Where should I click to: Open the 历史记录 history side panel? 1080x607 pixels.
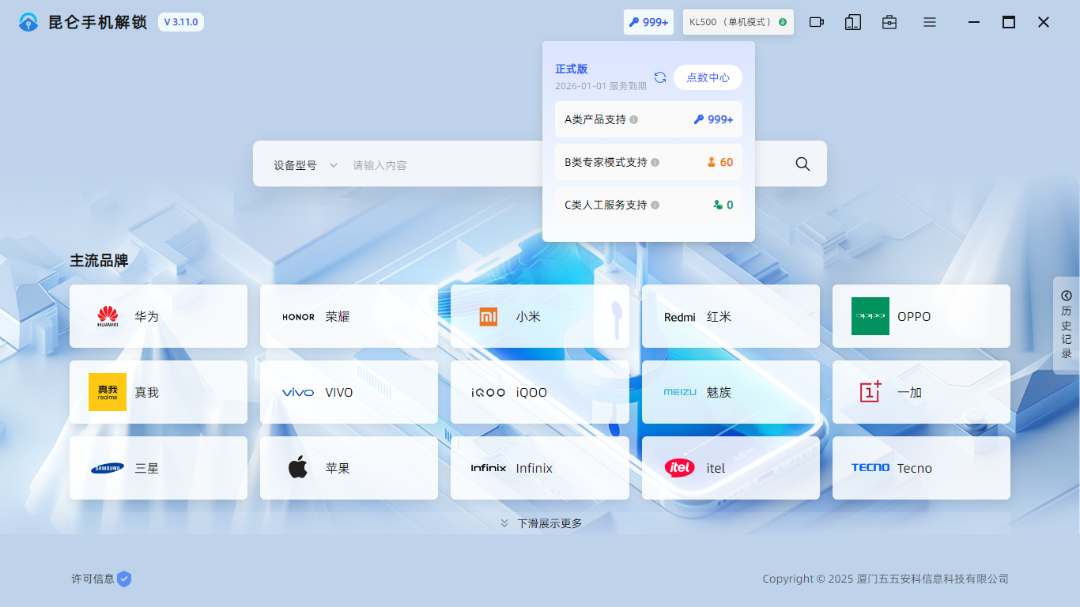[x=1066, y=325]
